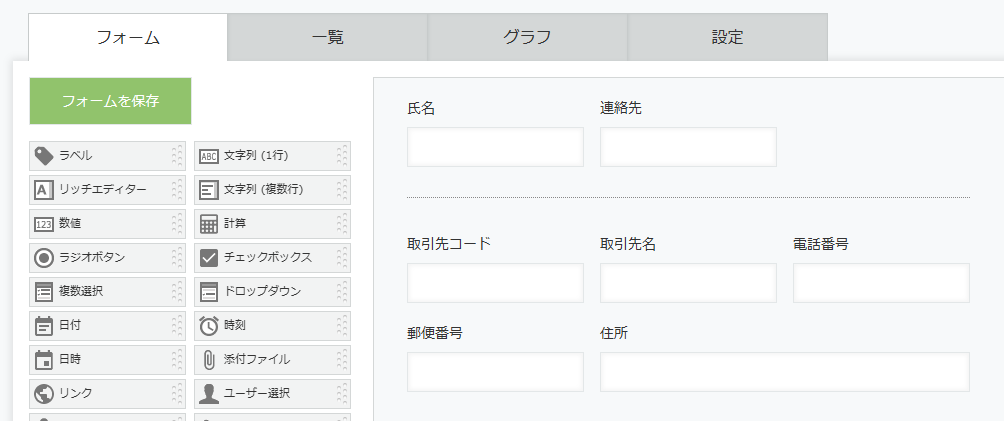Click the フォームを保存 button
Viewport: 1004px width, 421px height.
click(x=110, y=101)
